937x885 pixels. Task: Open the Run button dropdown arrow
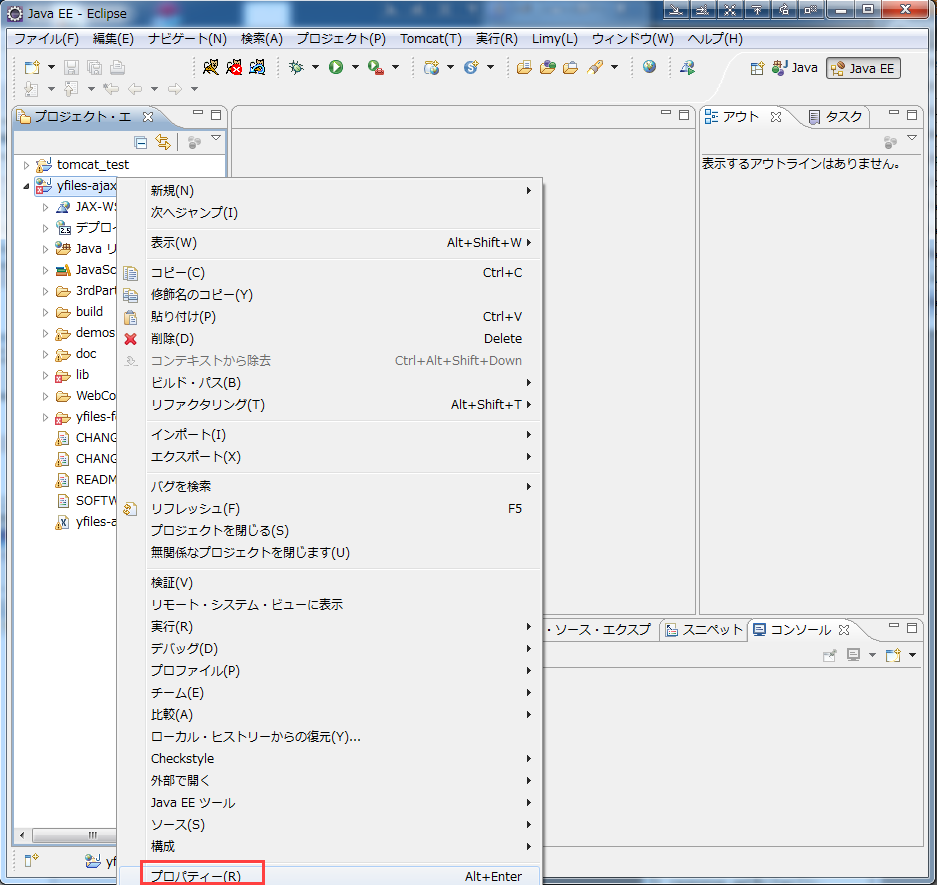pyautogui.click(x=355, y=67)
